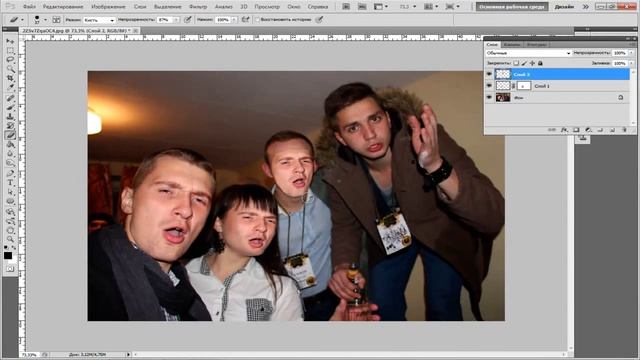Select the Dodge tool
640x360 pixels.
tap(10, 163)
